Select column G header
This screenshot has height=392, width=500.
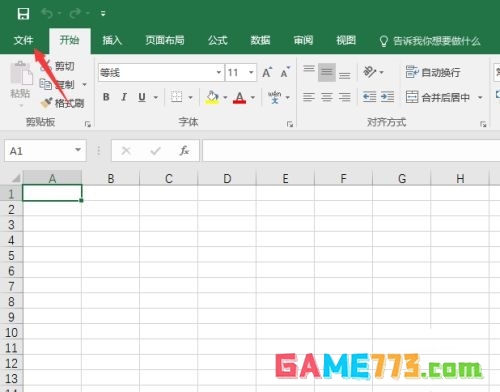point(402,179)
